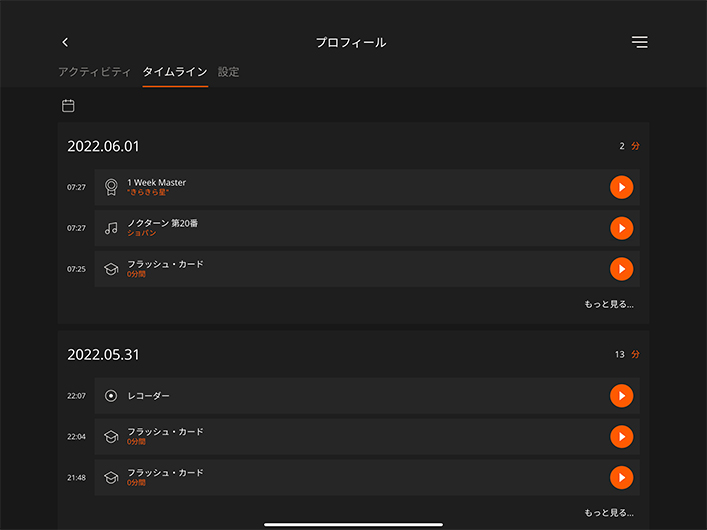Select the タイムライン tab
The height and width of the screenshot is (530, 707).
click(x=175, y=72)
